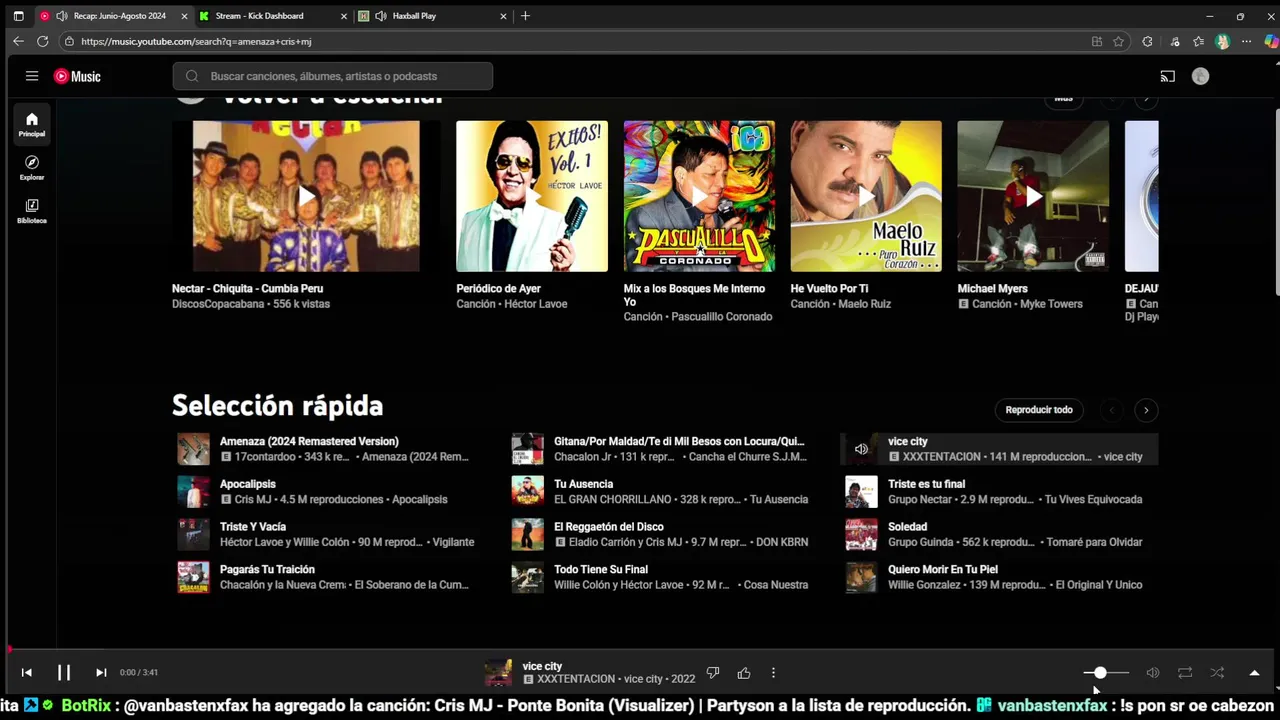The image size is (1280, 720).
Task: Open Apocalipsis by Cris MJ
Action: [248, 484]
